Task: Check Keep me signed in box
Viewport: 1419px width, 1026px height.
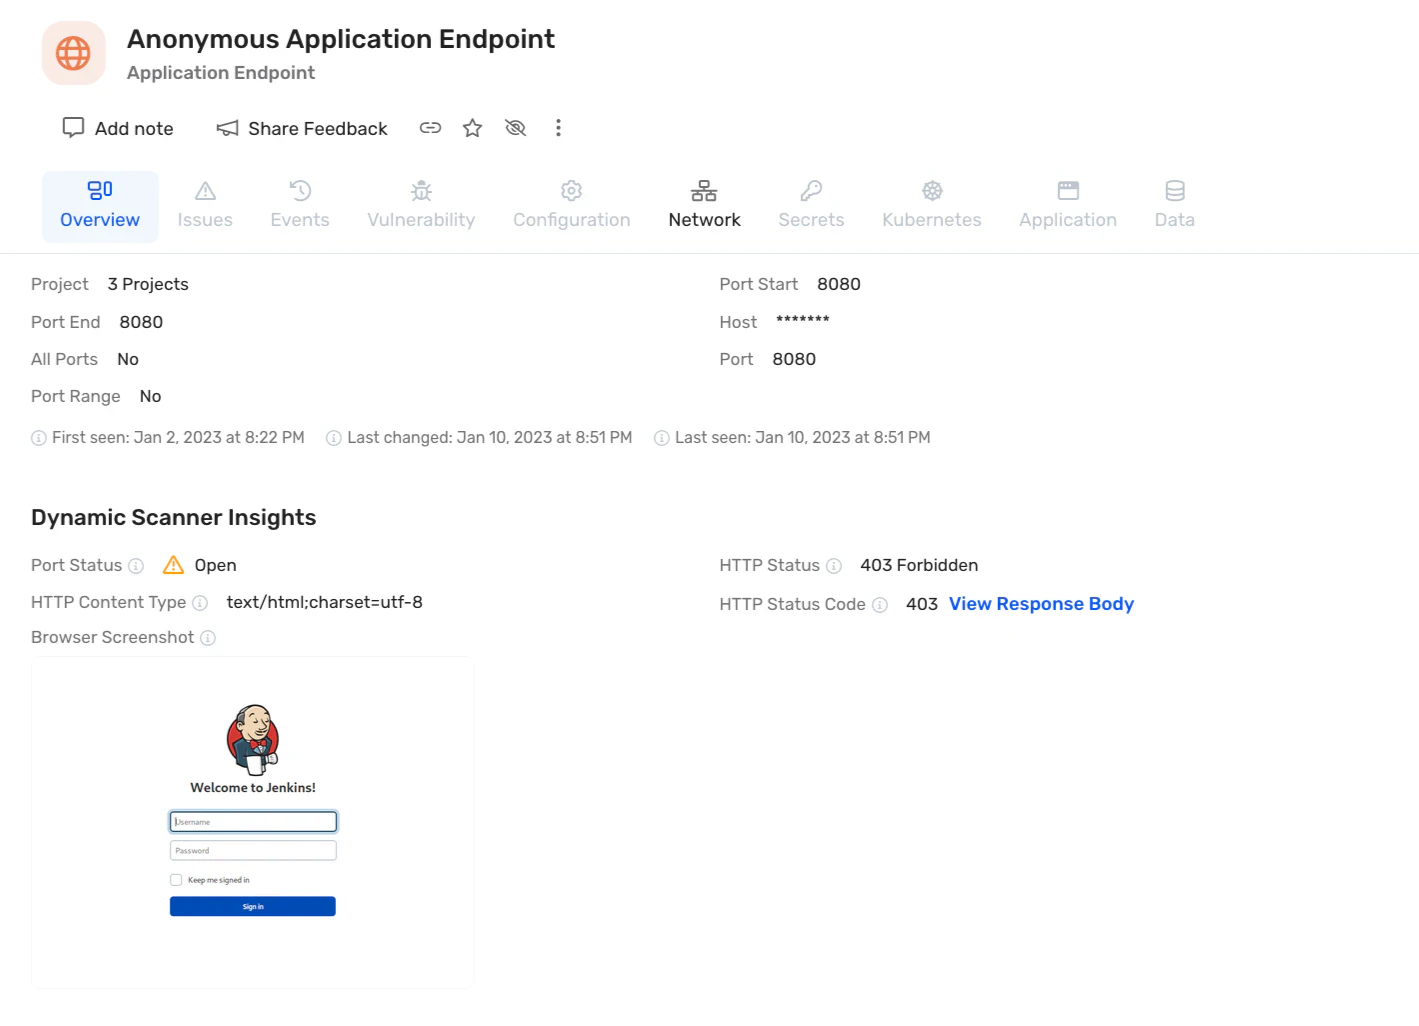Action: click(176, 880)
